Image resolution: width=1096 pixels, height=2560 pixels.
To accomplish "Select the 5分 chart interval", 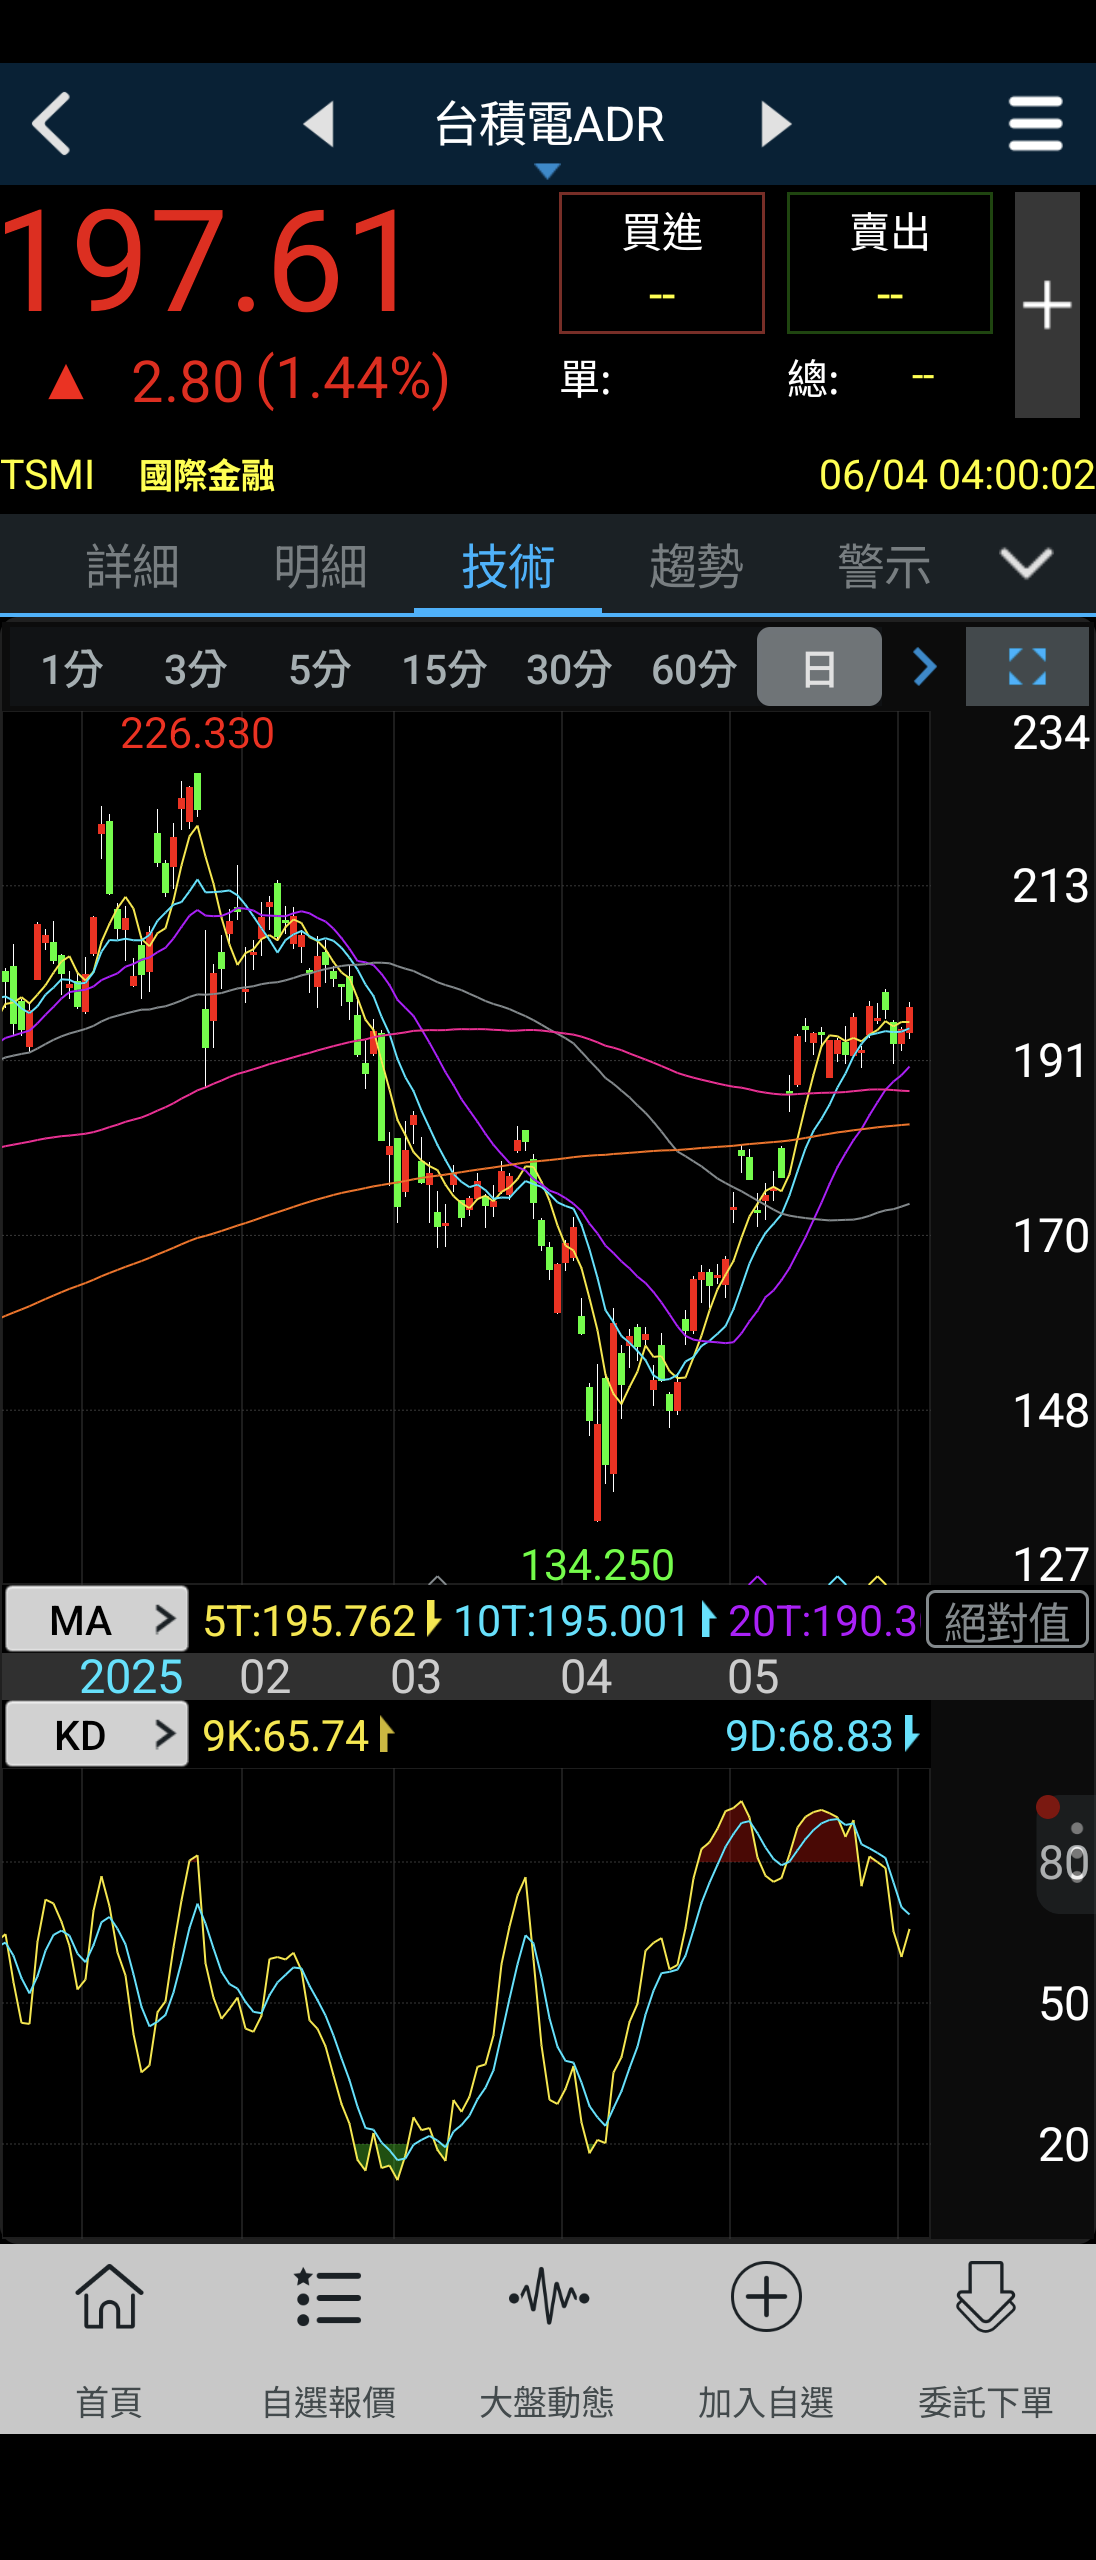I will 319,668.
